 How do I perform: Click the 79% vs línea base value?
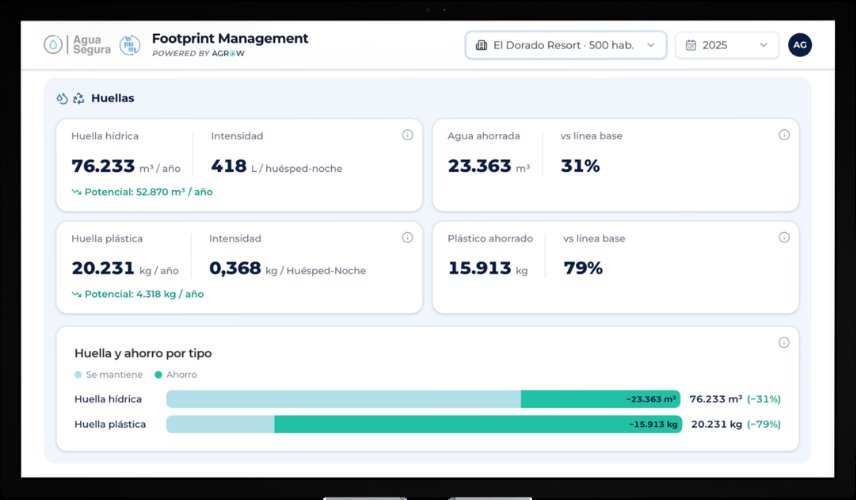point(583,269)
